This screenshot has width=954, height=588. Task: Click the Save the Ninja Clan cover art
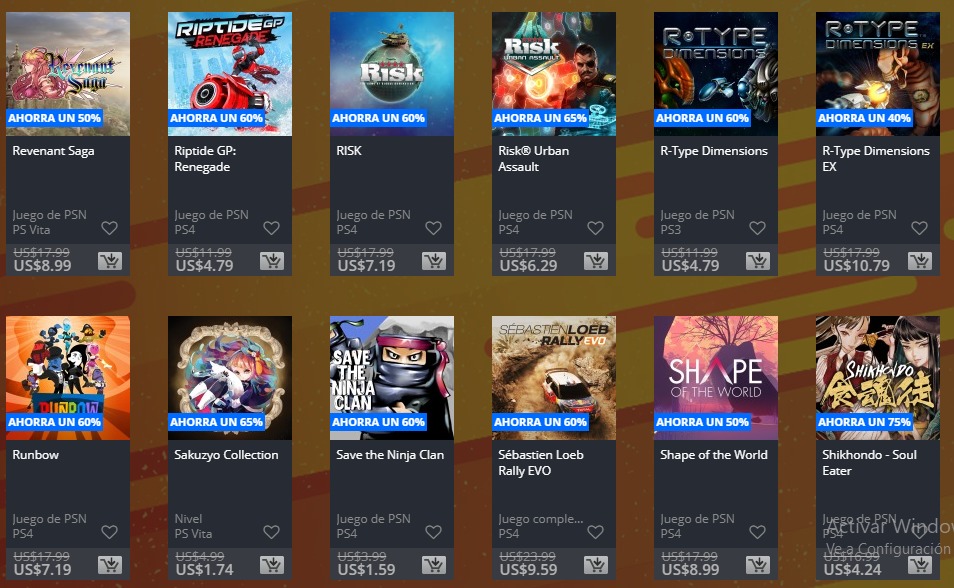[x=392, y=377]
